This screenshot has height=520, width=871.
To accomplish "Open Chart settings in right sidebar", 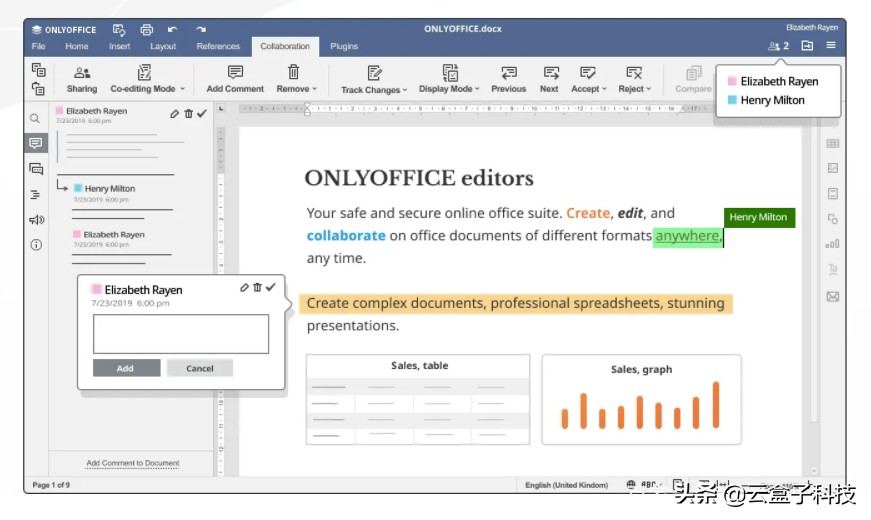I will pos(833,244).
